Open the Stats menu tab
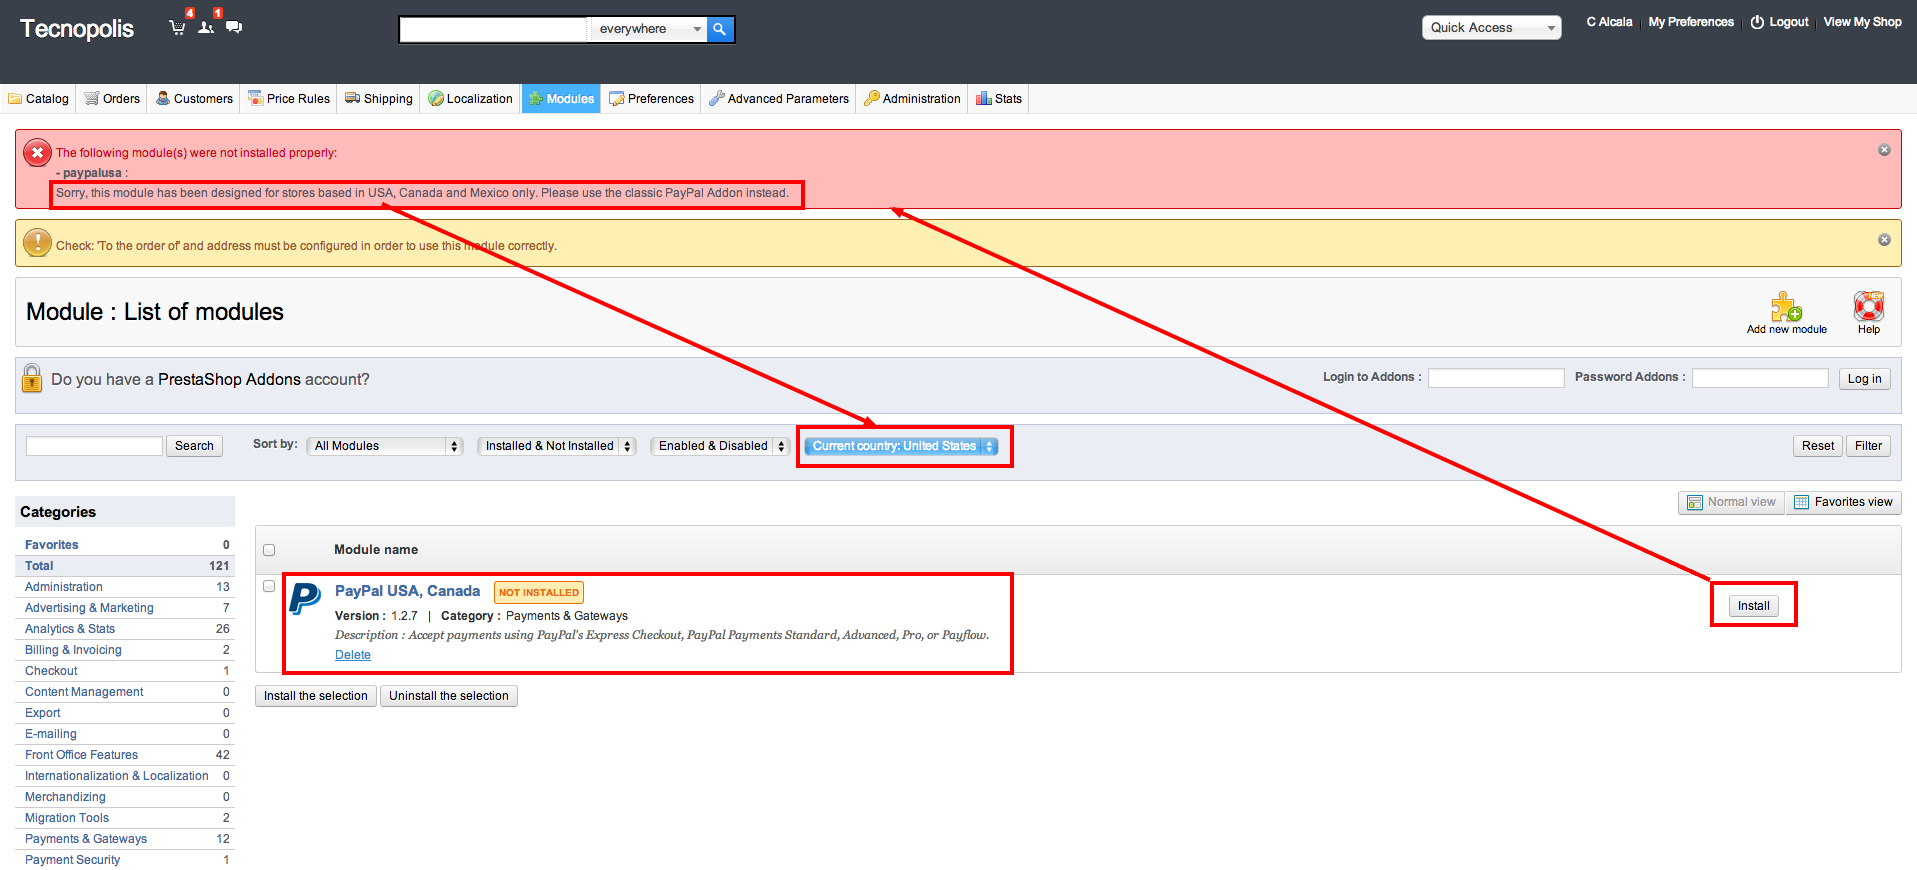Viewport: 1917px width, 870px height. pos(999,99)
